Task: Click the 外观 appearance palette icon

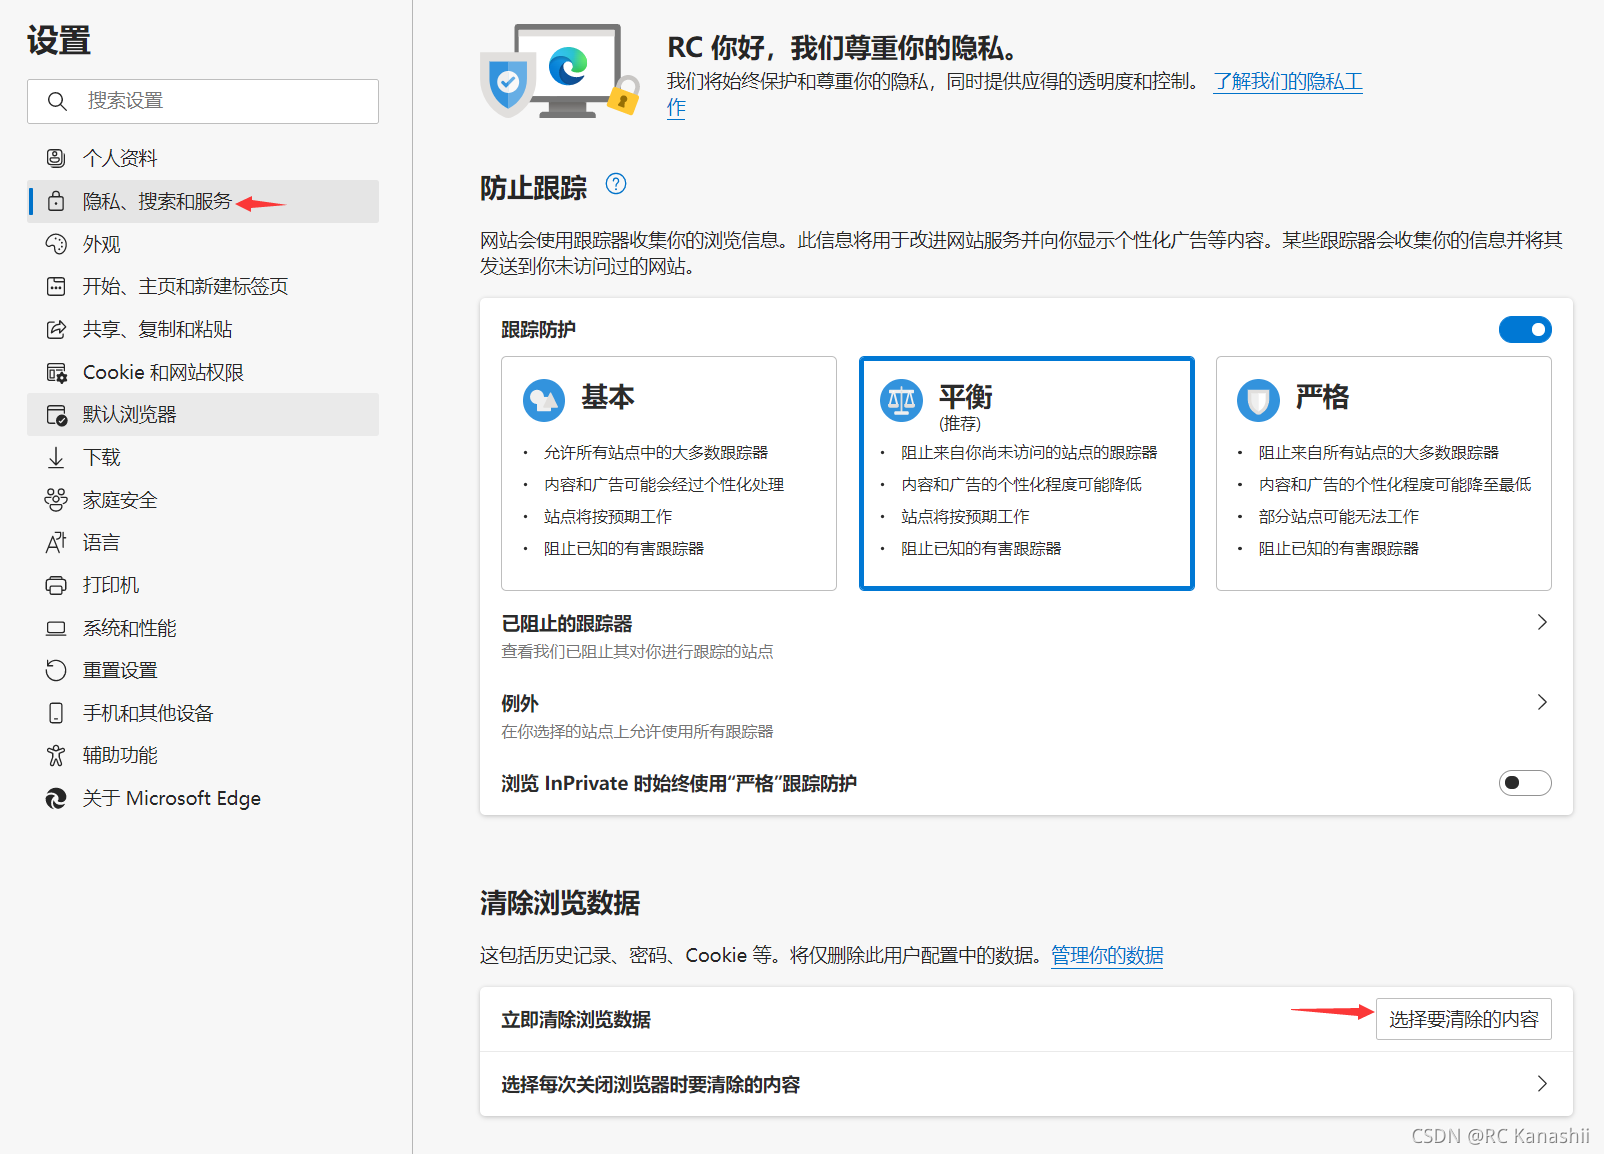Action: [56, 244]
